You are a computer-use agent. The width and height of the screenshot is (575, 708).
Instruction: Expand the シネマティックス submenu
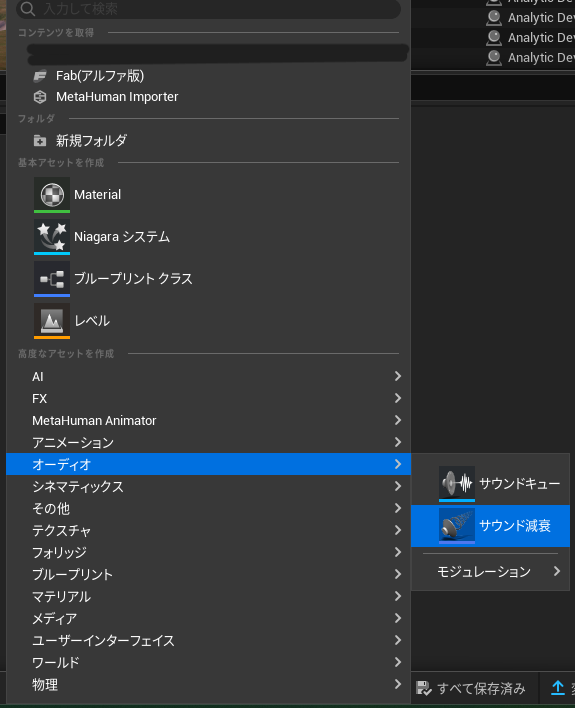(x=208, y=486)
